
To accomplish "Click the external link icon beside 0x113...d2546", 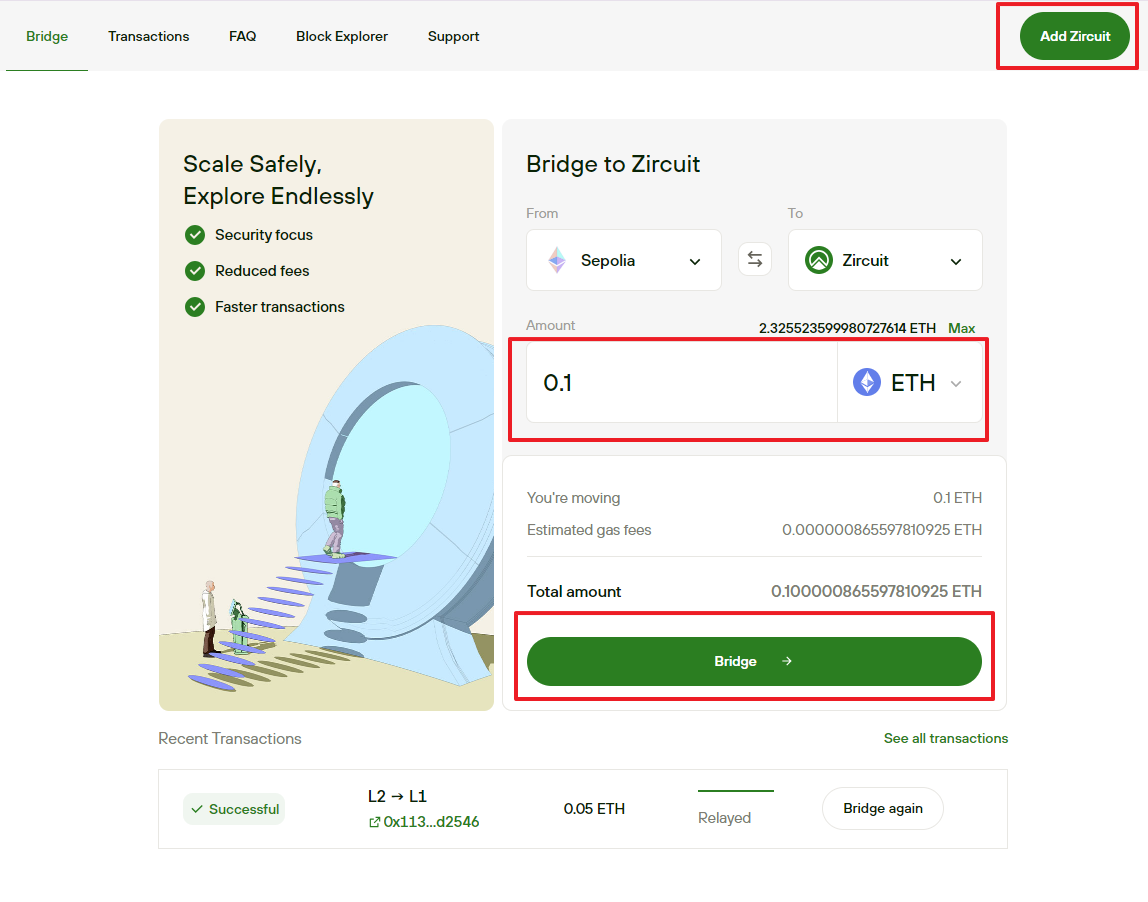I will pyautogui.click(x=374, y=822).
